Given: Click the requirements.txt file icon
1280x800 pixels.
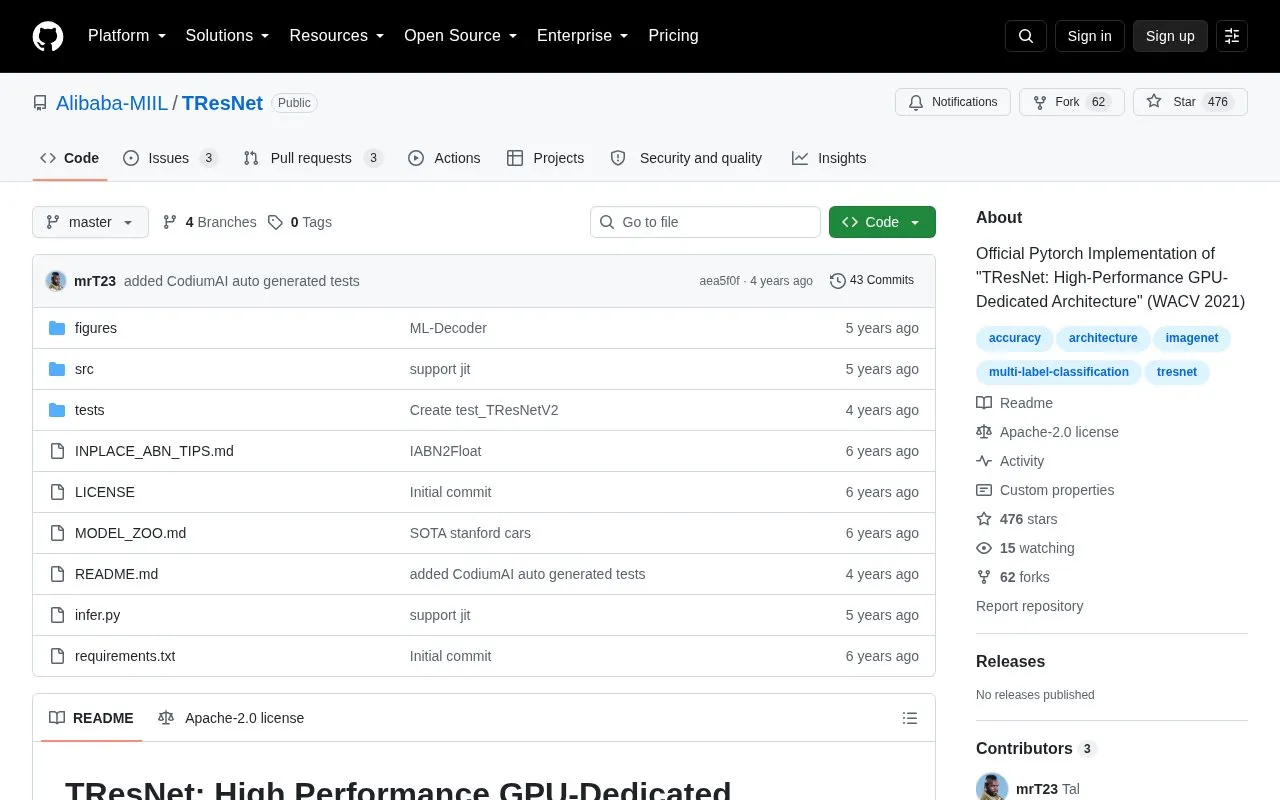Looking at the screenshot, I should tap(57, 656).
